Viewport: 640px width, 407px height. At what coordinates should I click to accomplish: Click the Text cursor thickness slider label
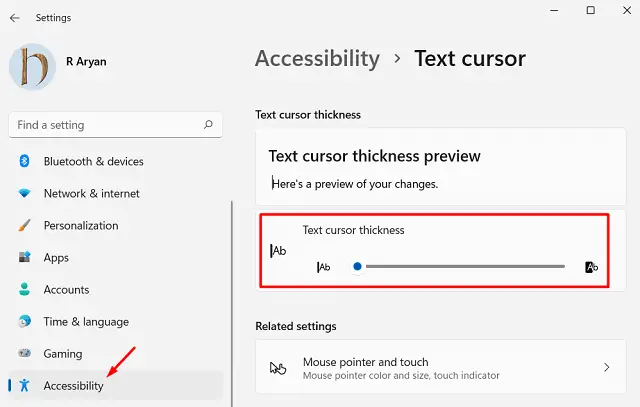point(353,230)
